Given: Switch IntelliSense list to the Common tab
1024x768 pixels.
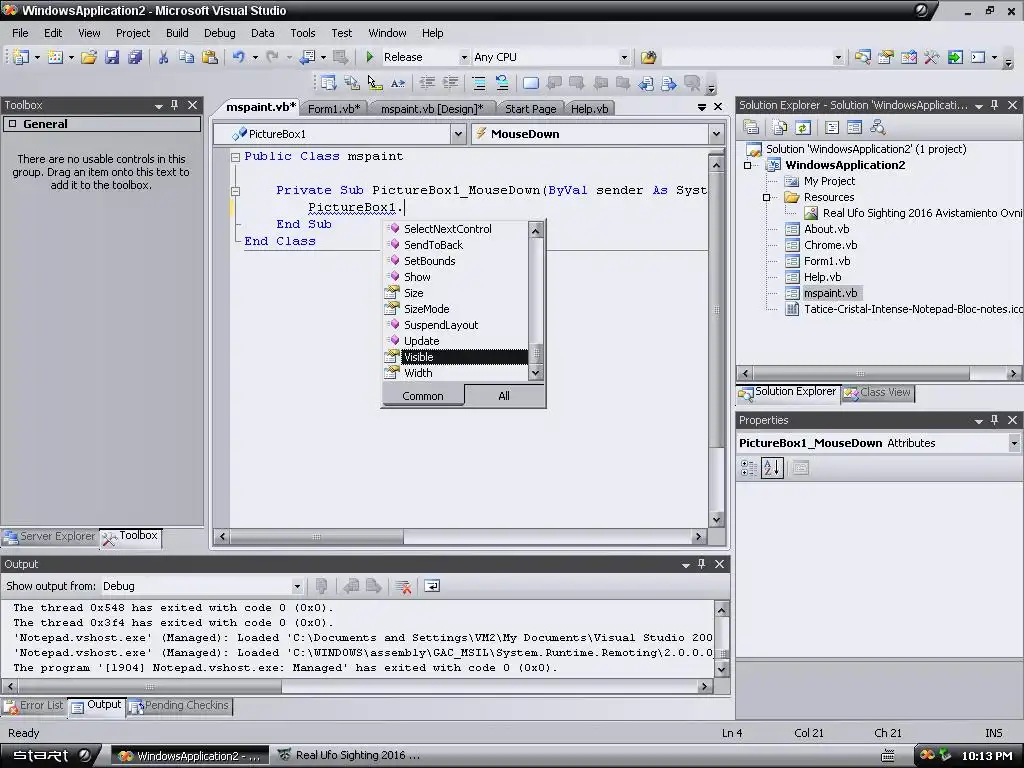Looking at the screenshot, I should pyautogui.click(x=423, y=396).
